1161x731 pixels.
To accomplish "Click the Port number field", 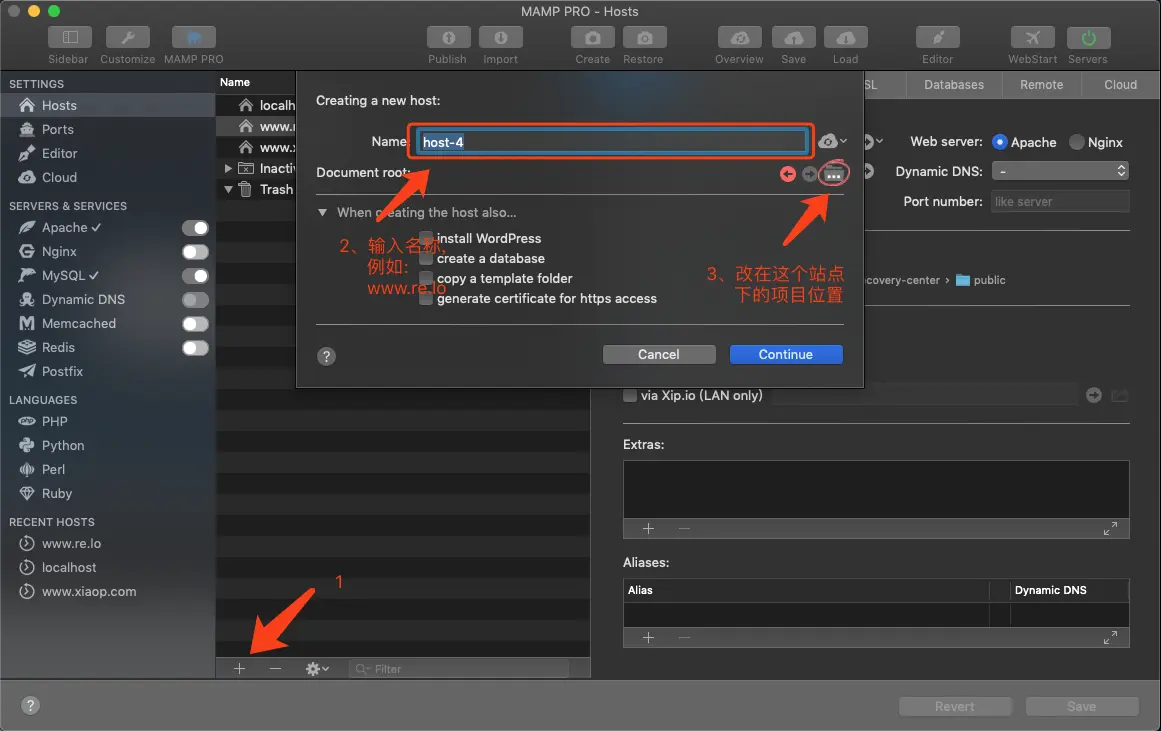I will 1060,201.
